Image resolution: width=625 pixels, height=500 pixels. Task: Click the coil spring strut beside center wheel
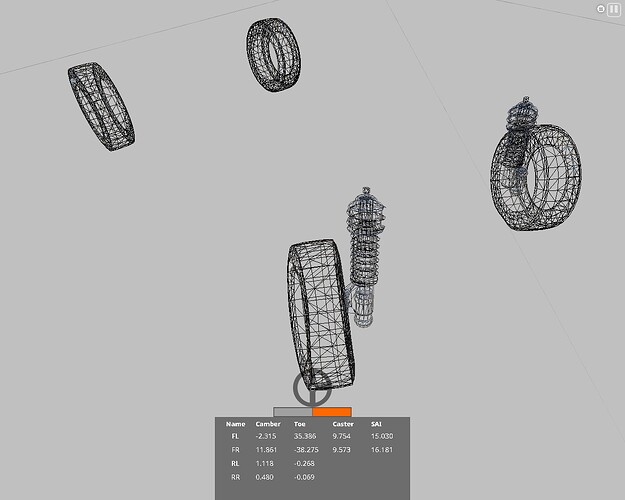364,250
